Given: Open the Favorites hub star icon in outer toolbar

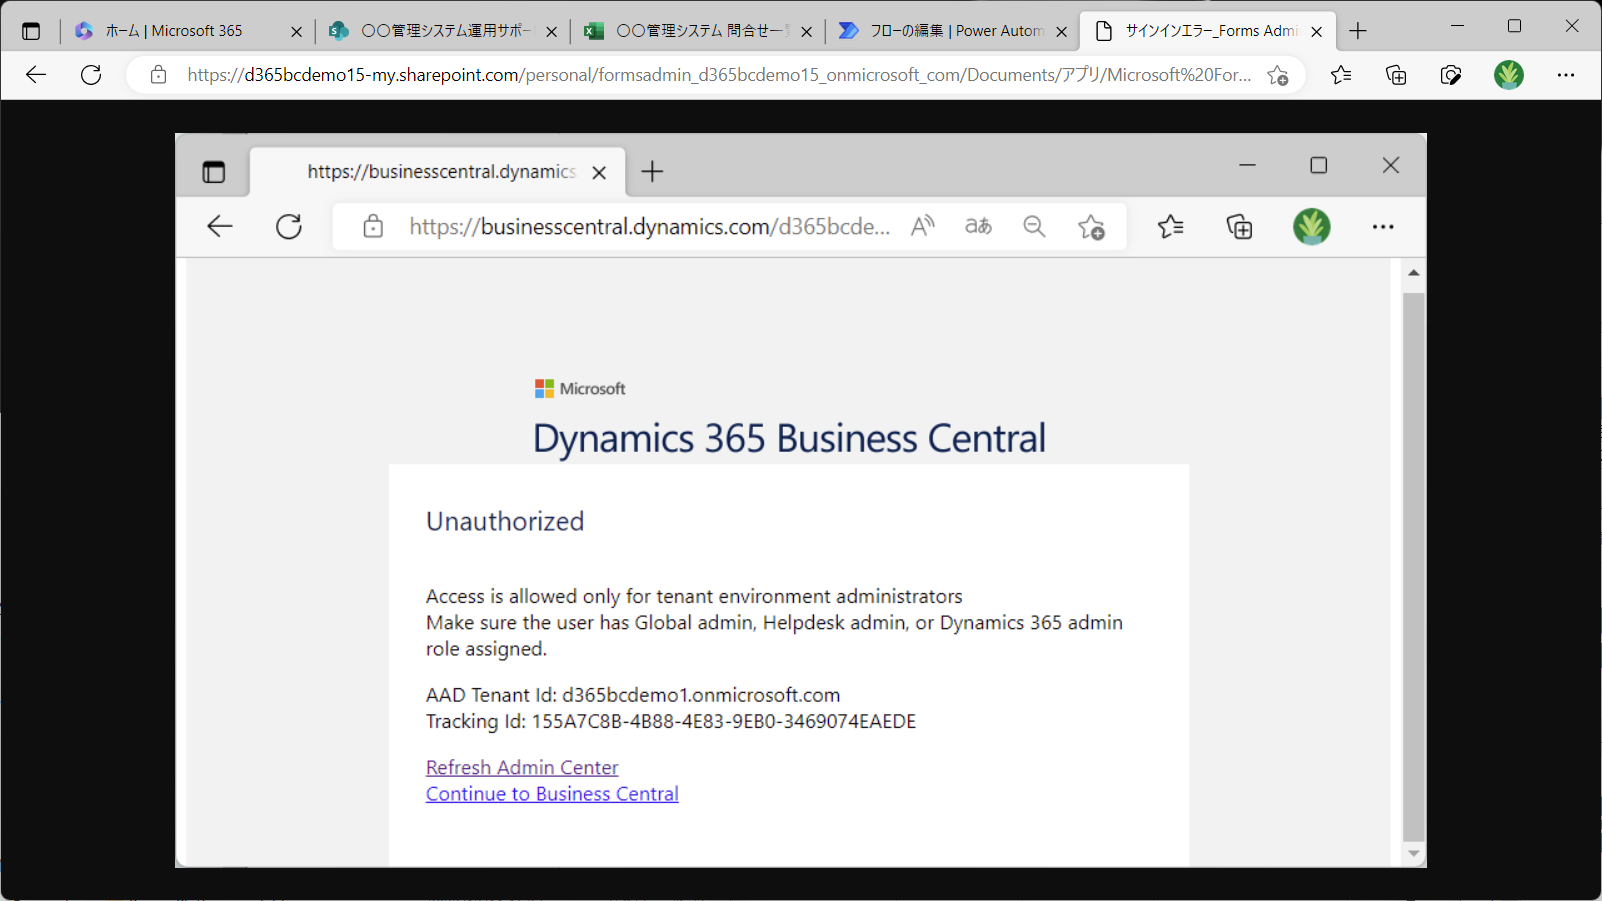Looking at the screenshot, I should point(1342,75).
